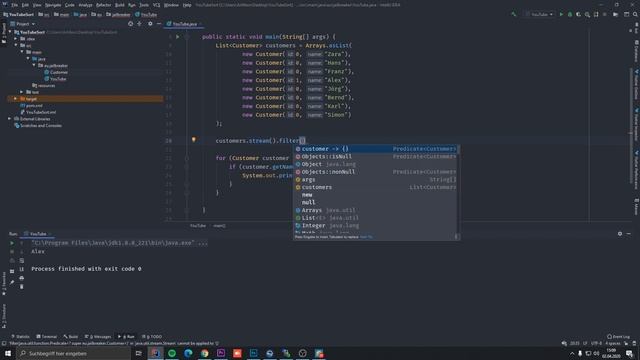Screen dimensions: 640x360
Task: Open the YouTube run configuration dropdown
Action: coord(540,14)
